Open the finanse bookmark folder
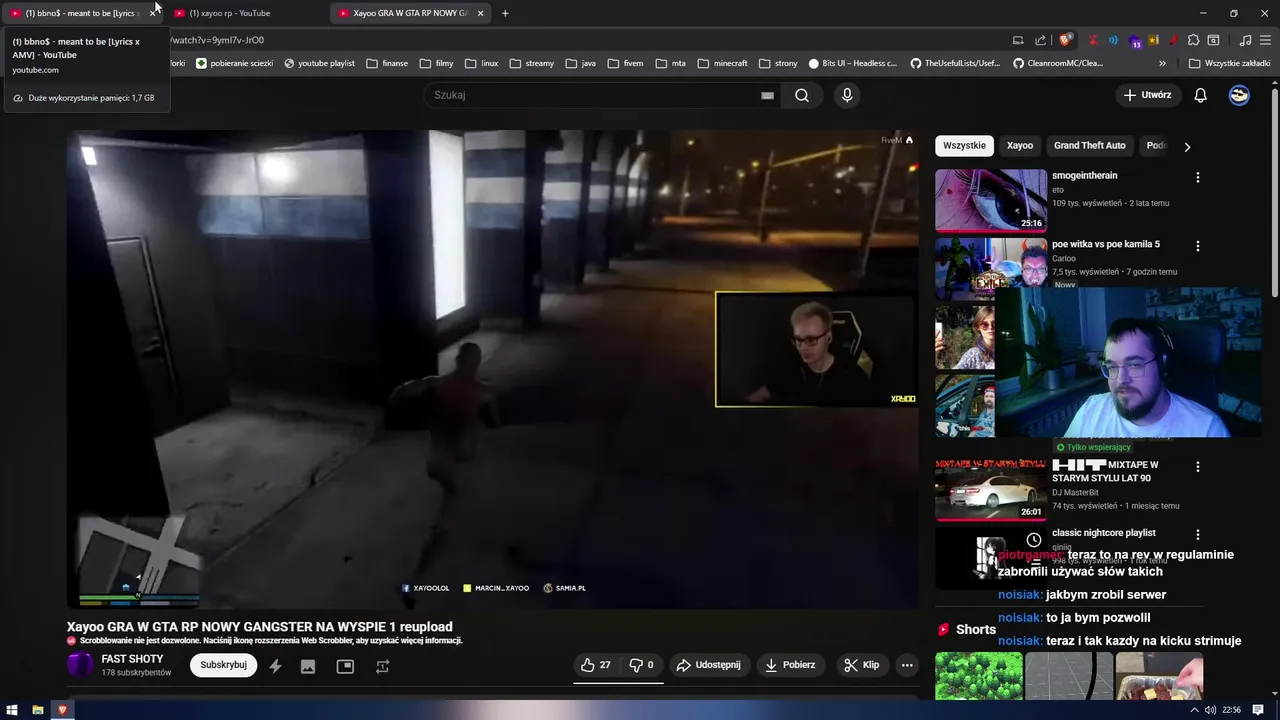The width and height of the screenshot is (1280, 720). coord(386,63)
